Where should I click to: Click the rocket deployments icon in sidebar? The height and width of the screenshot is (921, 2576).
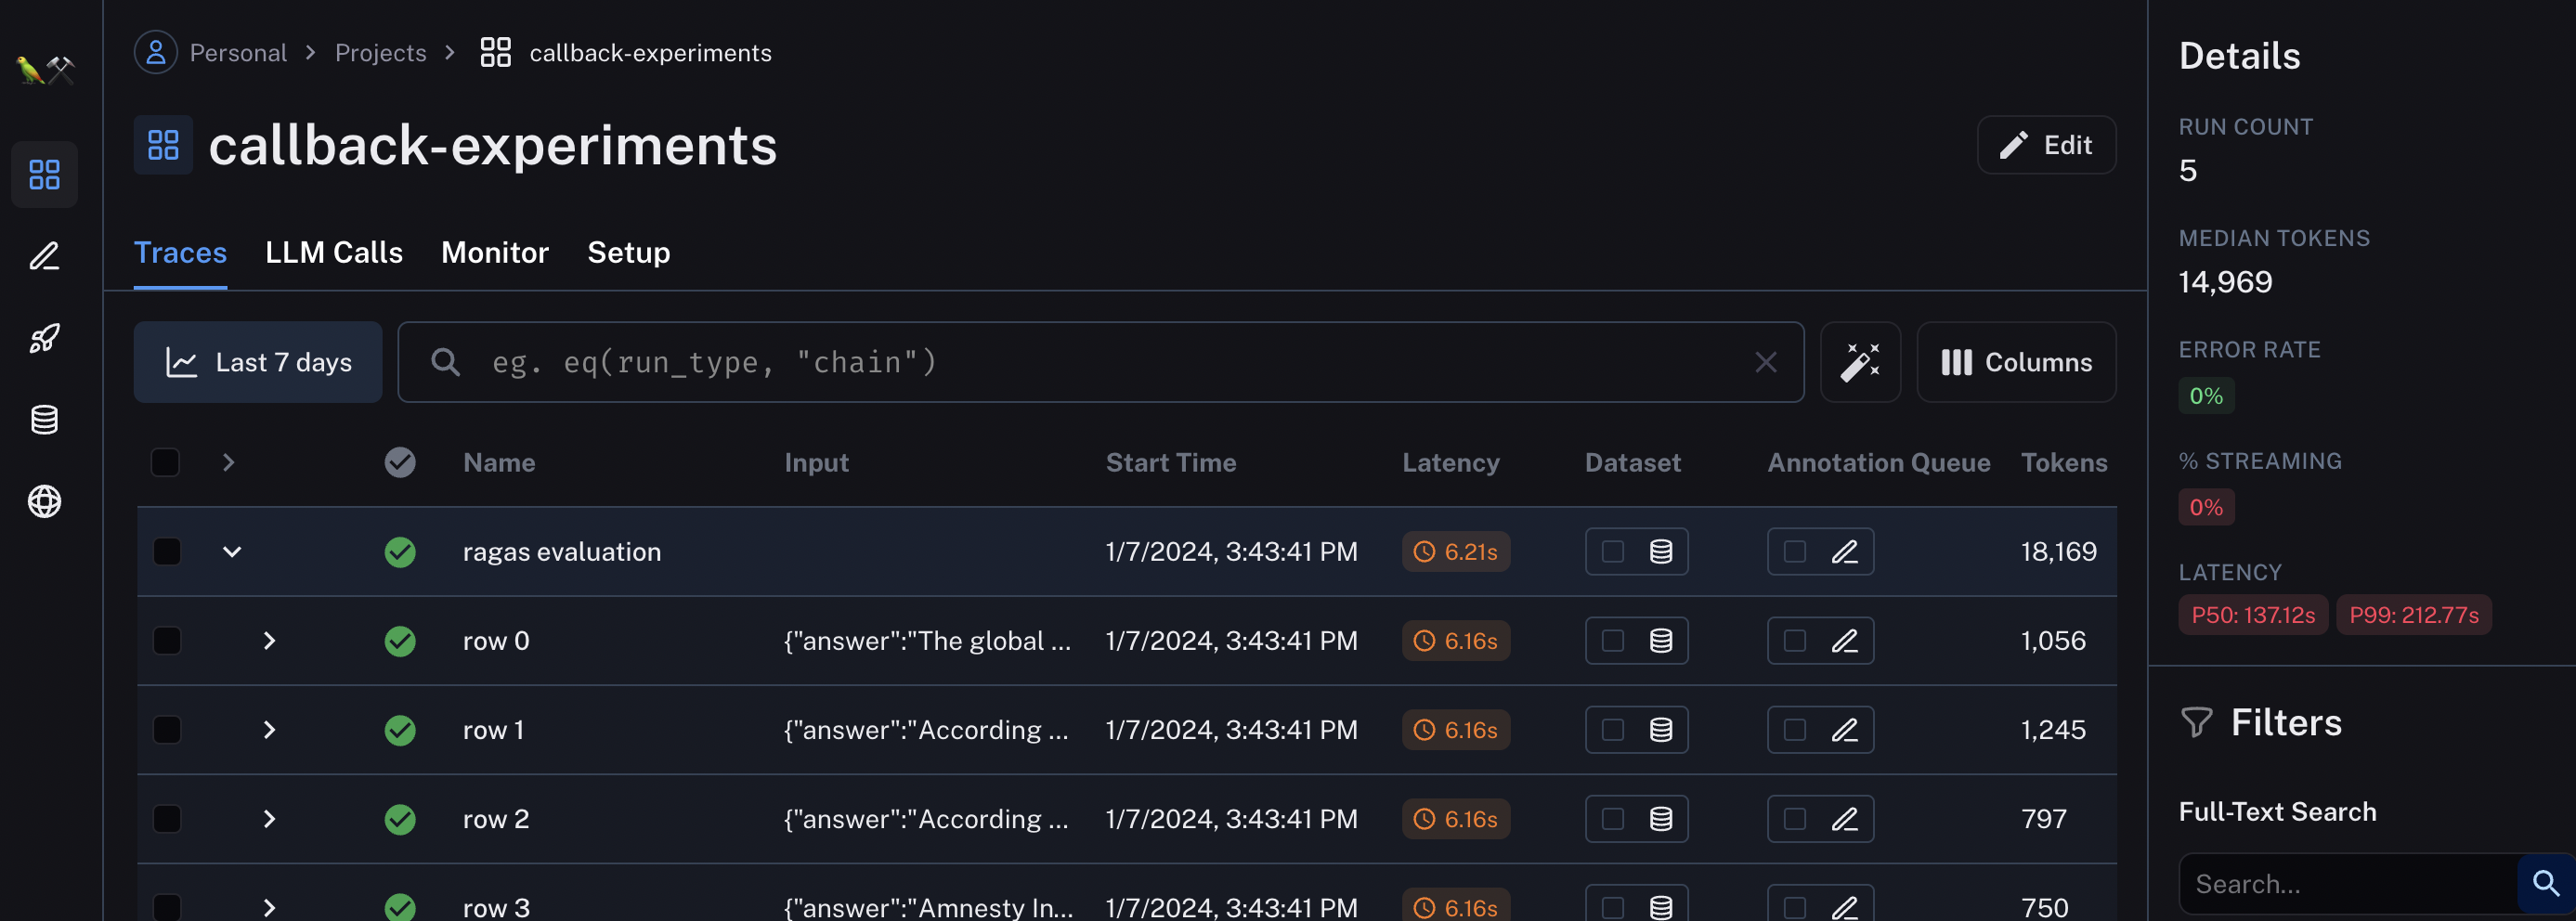[x=44, y=338]
